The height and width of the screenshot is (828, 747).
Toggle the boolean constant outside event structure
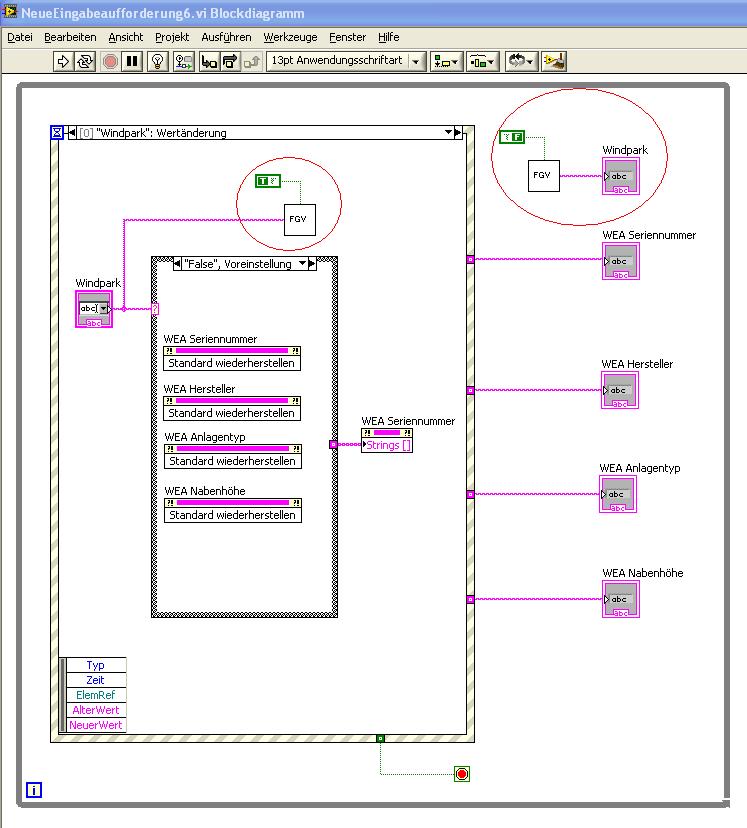512,137
